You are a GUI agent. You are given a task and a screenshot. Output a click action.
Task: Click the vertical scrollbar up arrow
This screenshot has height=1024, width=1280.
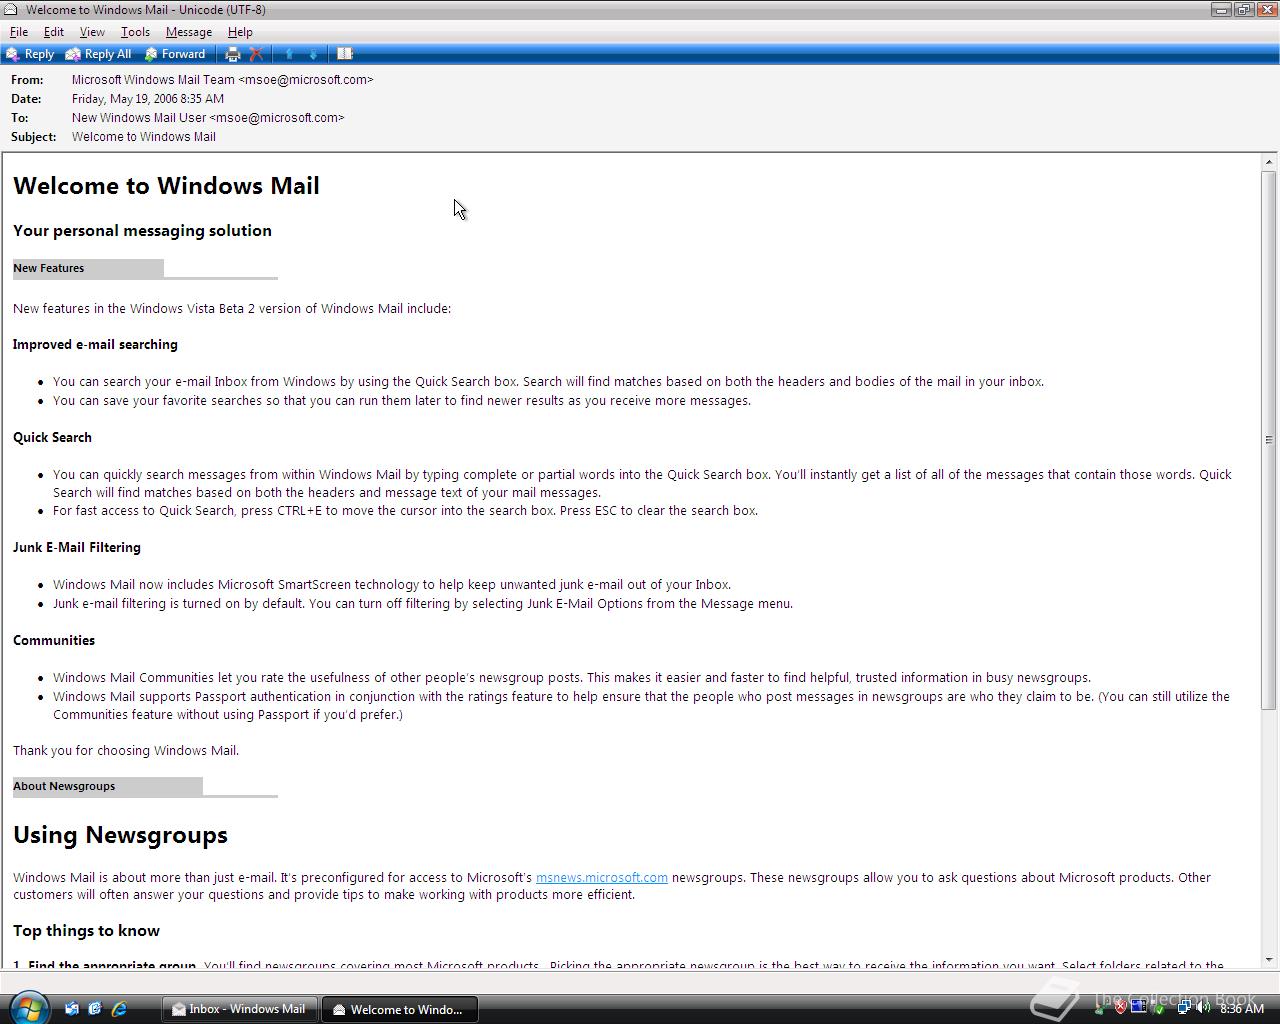[1269, 162]
